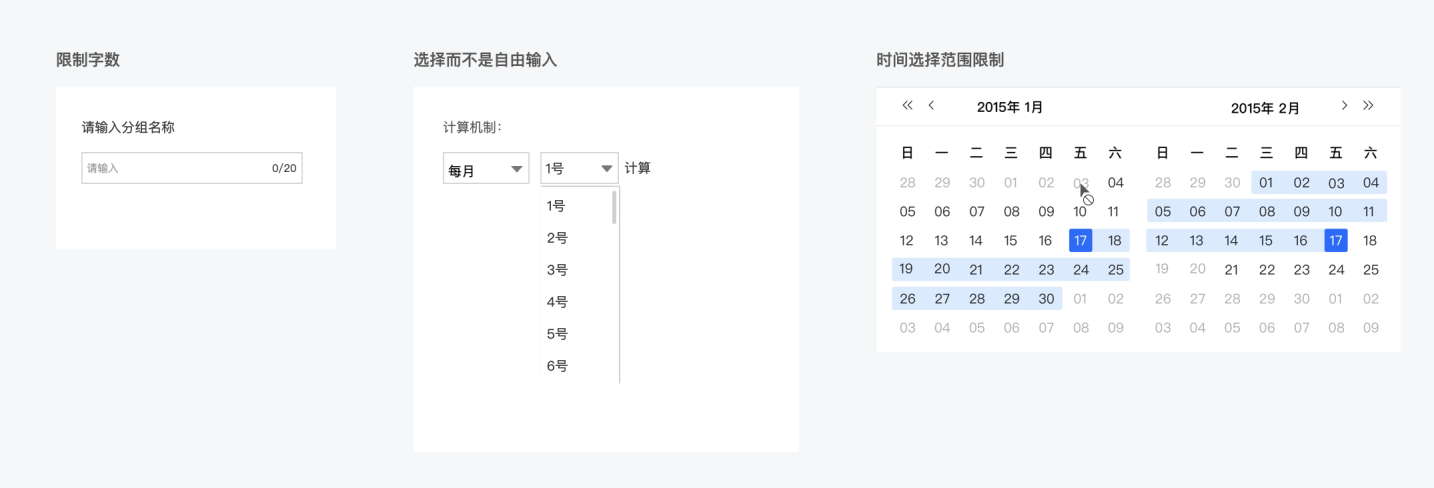The height and width of the screenshot is (488, 1434).
Task: Go to previous year in calendar
Action: [x=907, y=106]
